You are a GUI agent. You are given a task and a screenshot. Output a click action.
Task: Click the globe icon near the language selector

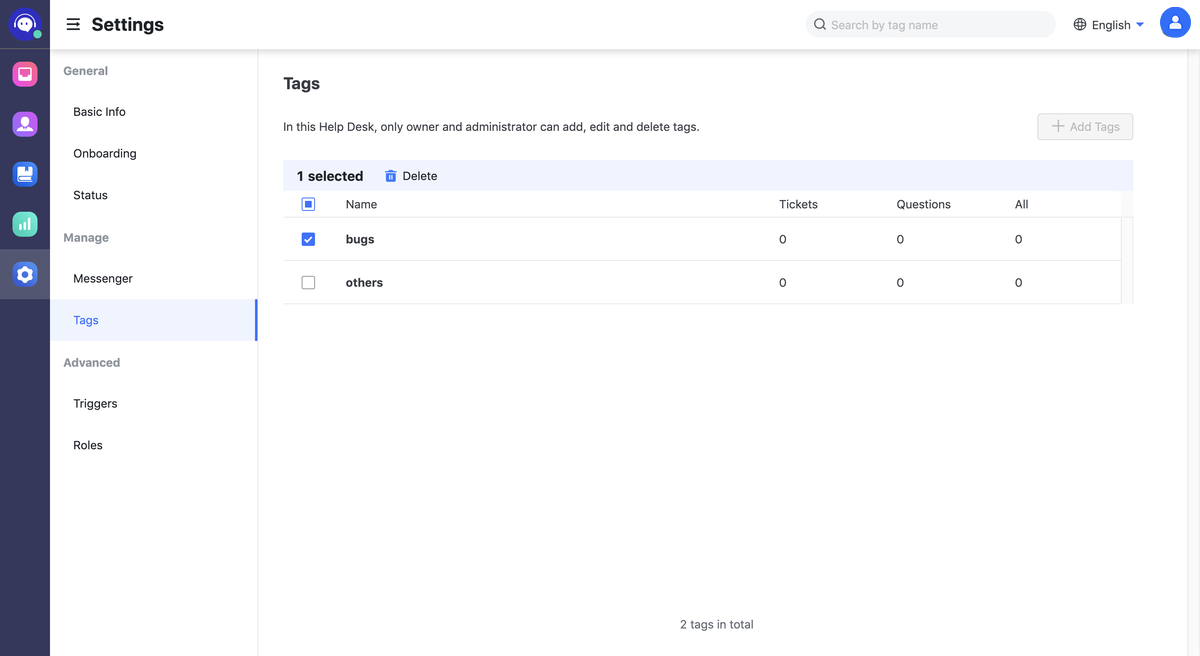pos(1078,24)
